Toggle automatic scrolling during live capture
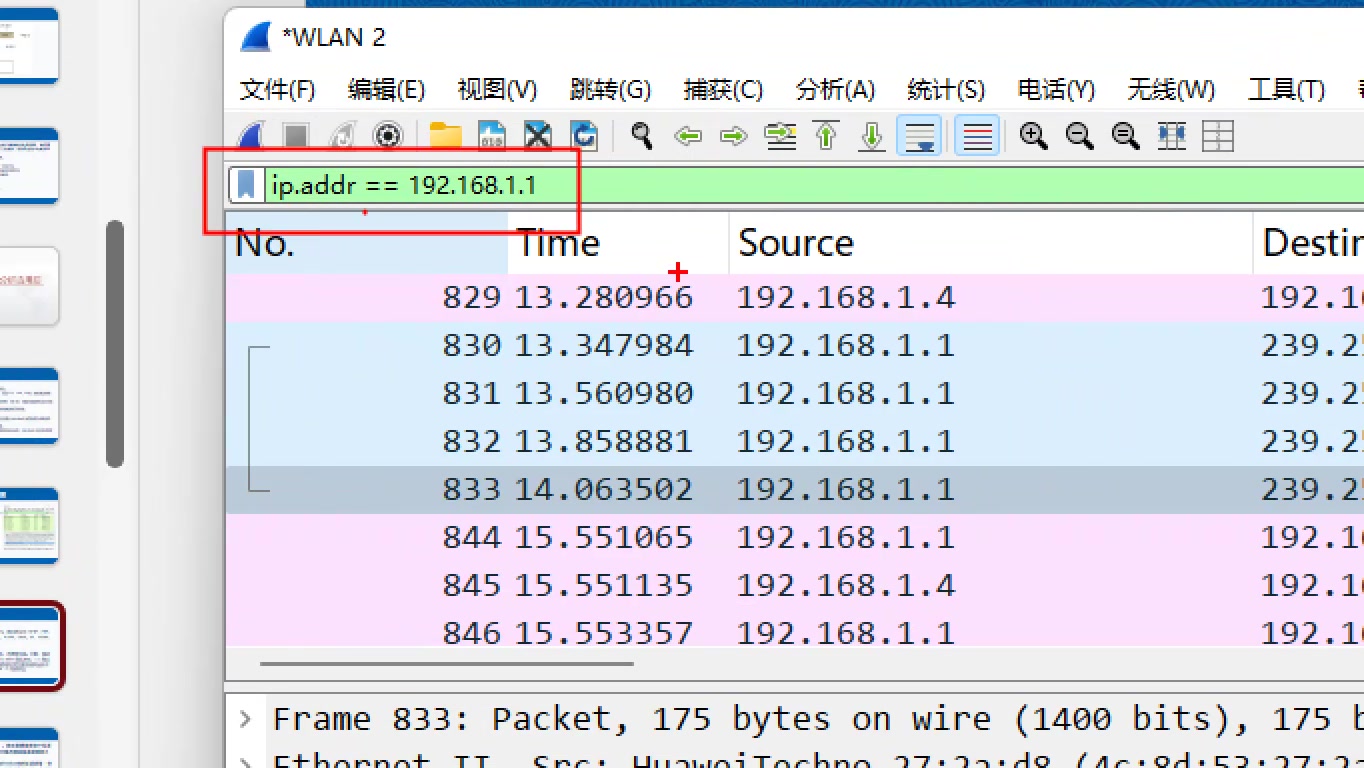 pyautogui.click(x=919, y=135)
